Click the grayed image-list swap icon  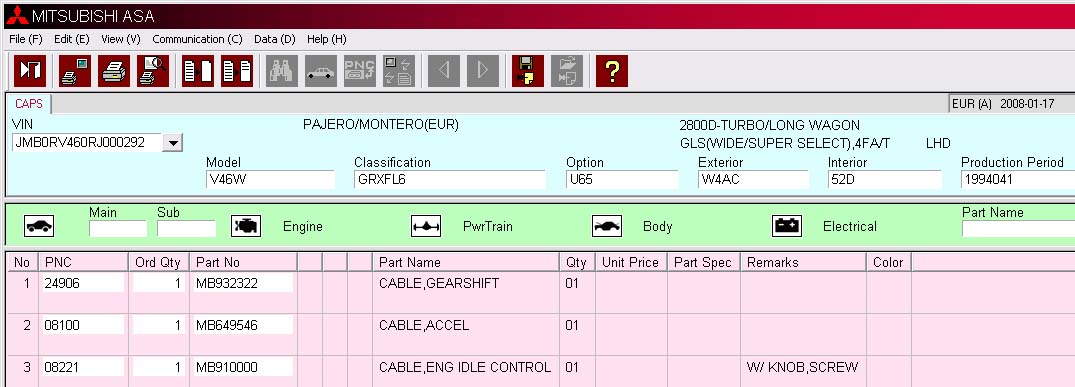[x=398, y=71]
